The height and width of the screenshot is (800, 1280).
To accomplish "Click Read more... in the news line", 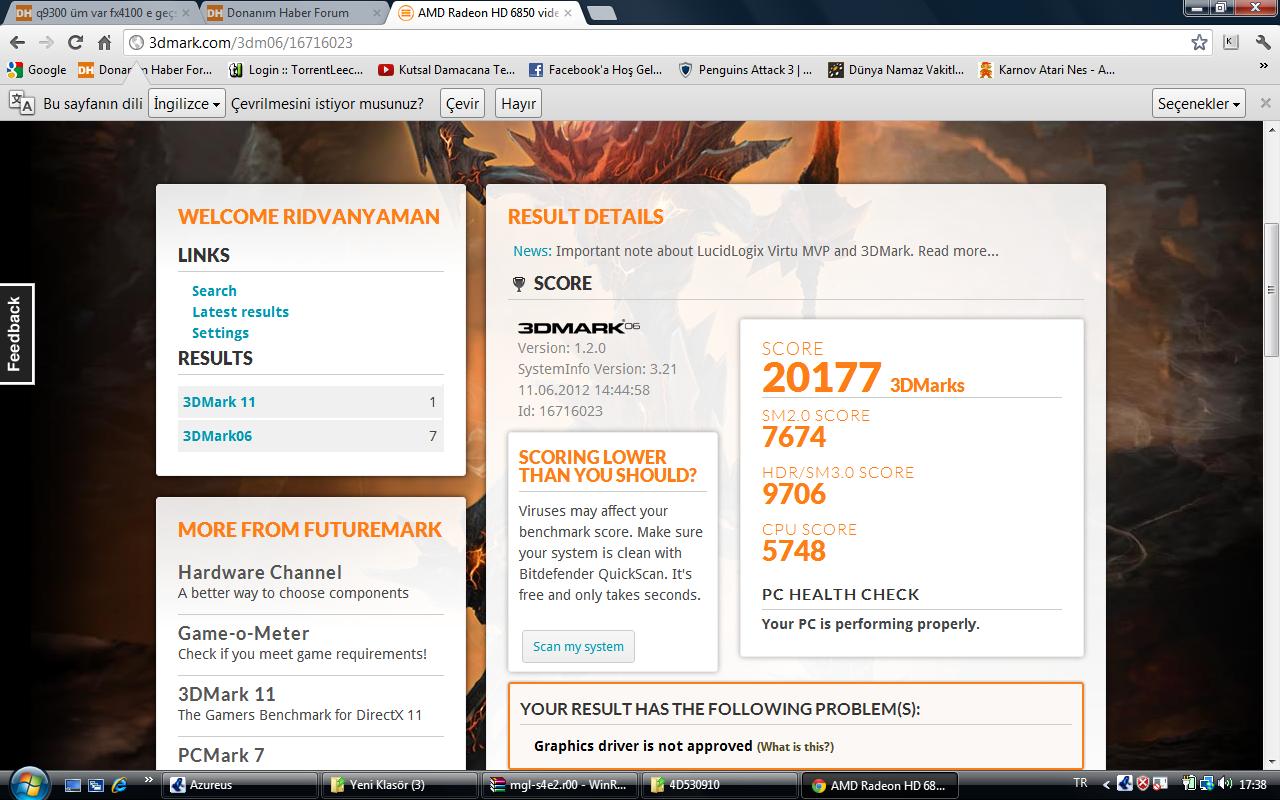I will click(958, 251).
